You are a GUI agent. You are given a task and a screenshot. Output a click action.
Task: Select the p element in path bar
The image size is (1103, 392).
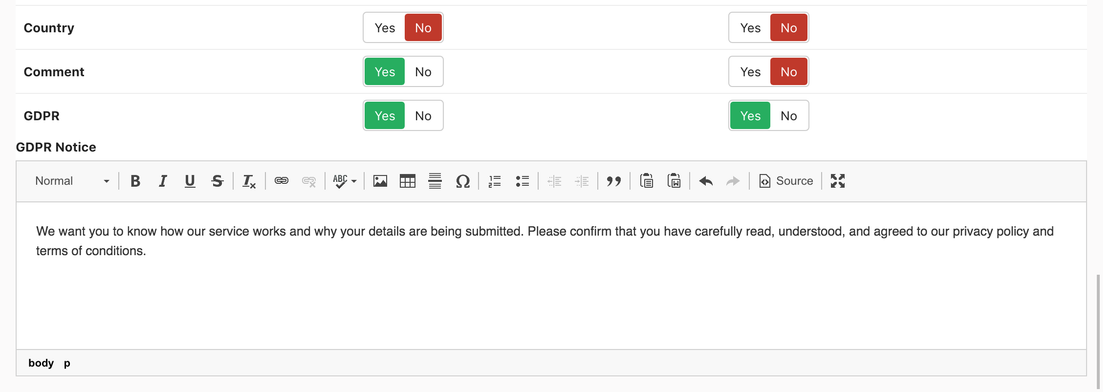(x=67, y=363)
